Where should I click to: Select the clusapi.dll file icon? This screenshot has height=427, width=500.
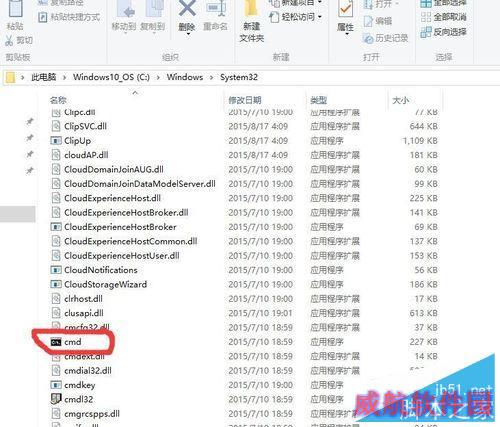tap(56, 313)
